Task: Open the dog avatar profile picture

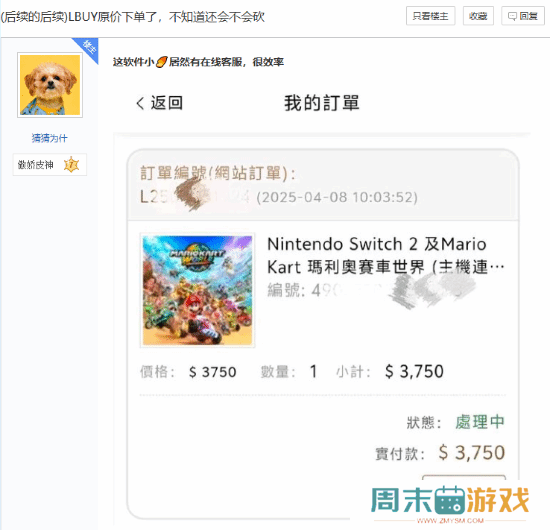Action: point(50,85)
